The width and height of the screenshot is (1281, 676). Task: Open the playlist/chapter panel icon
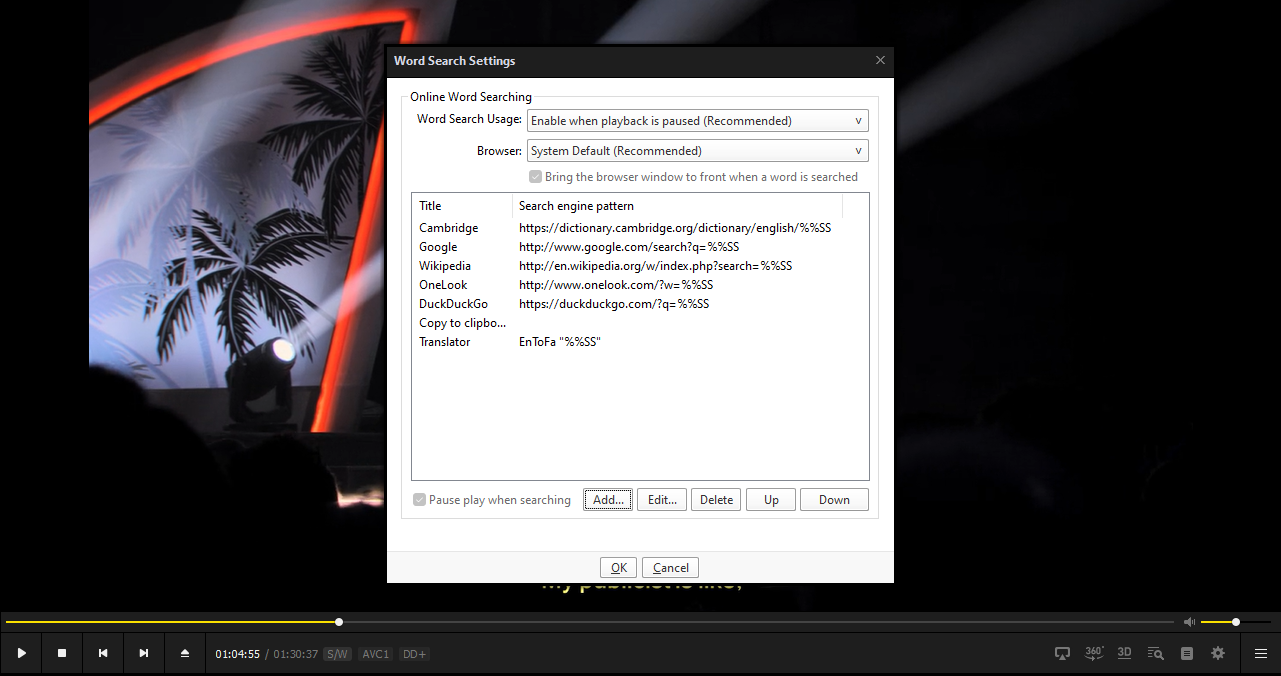click(1187, 653)
